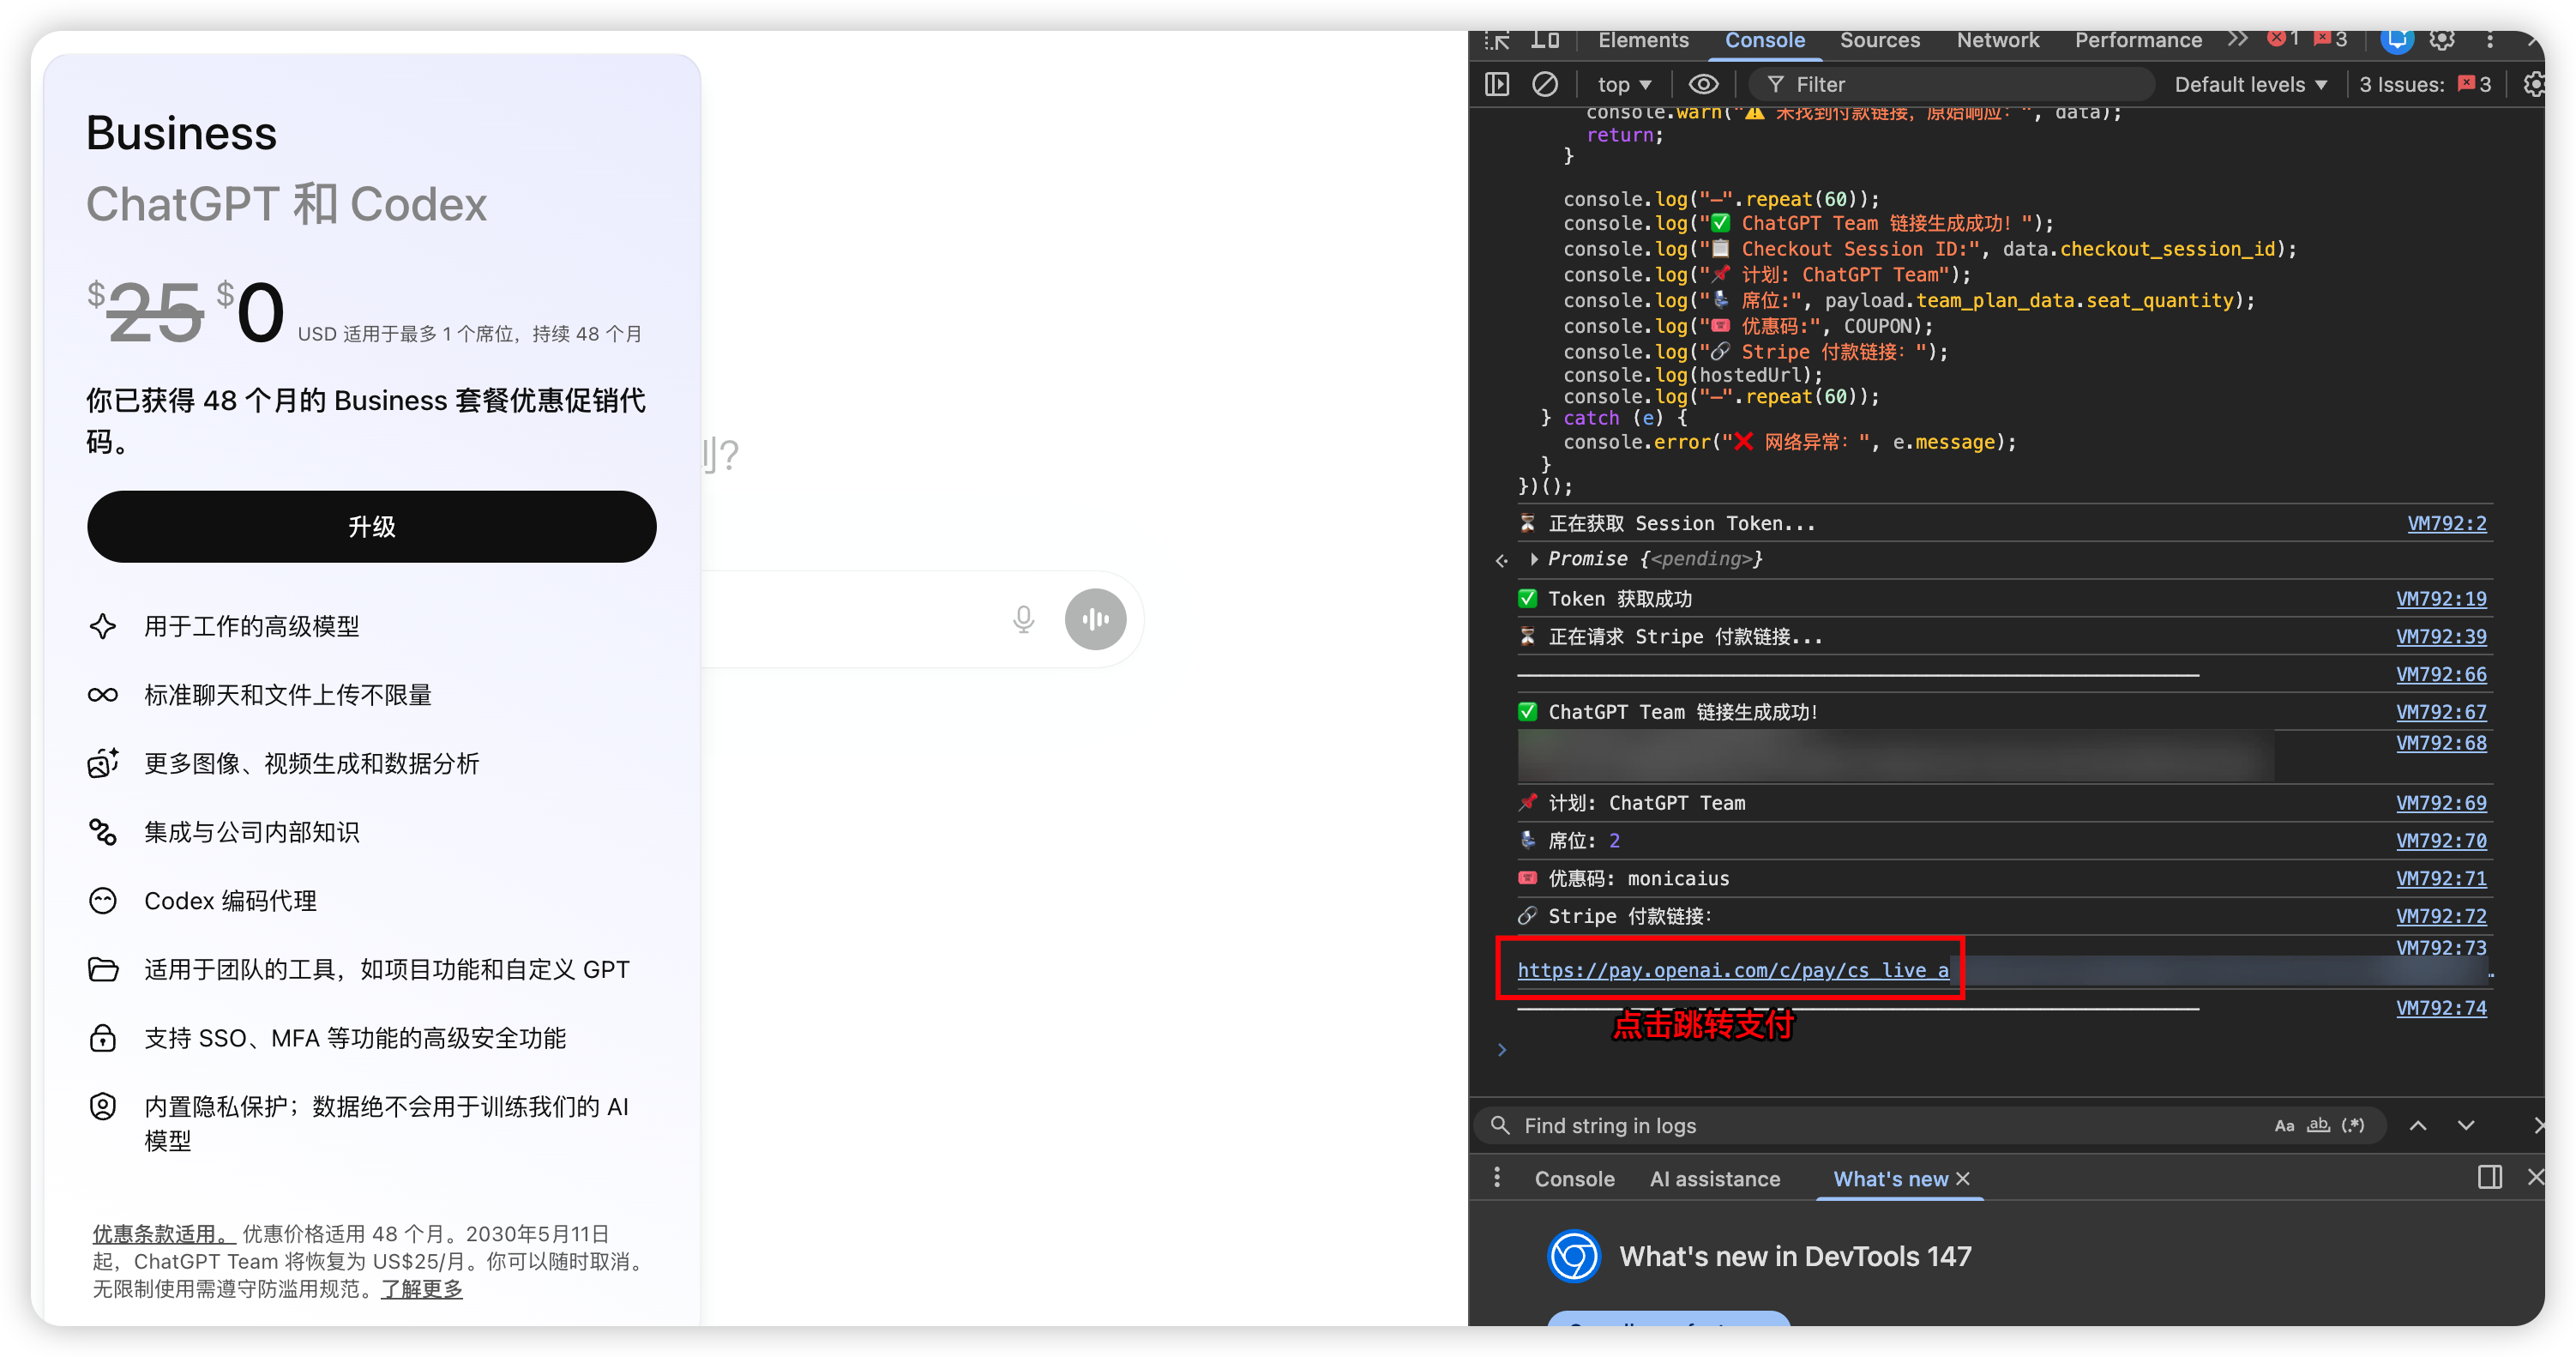
Task: Click the lock icon for SSO security
Action: tap(103, 1038)
